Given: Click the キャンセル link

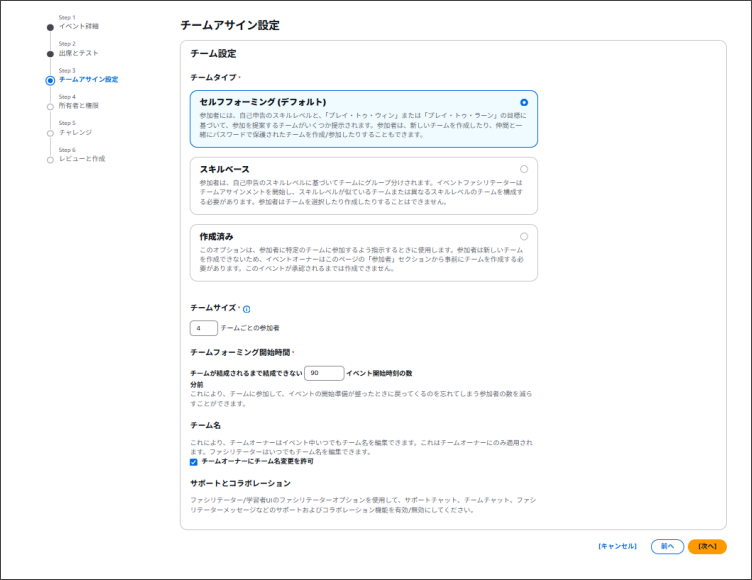Looking at the screenshot, I should pyautogui.click(x=617, y=546).
